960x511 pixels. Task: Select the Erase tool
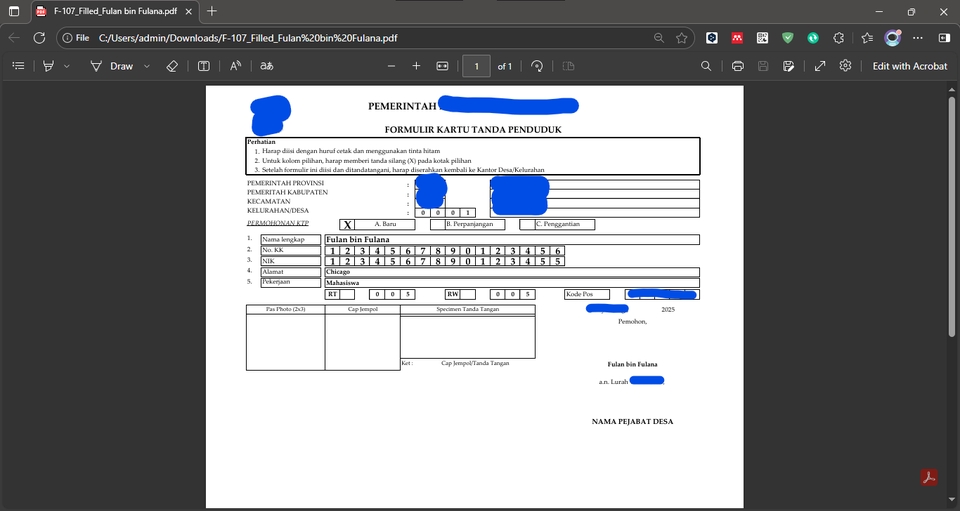[172, 66]
